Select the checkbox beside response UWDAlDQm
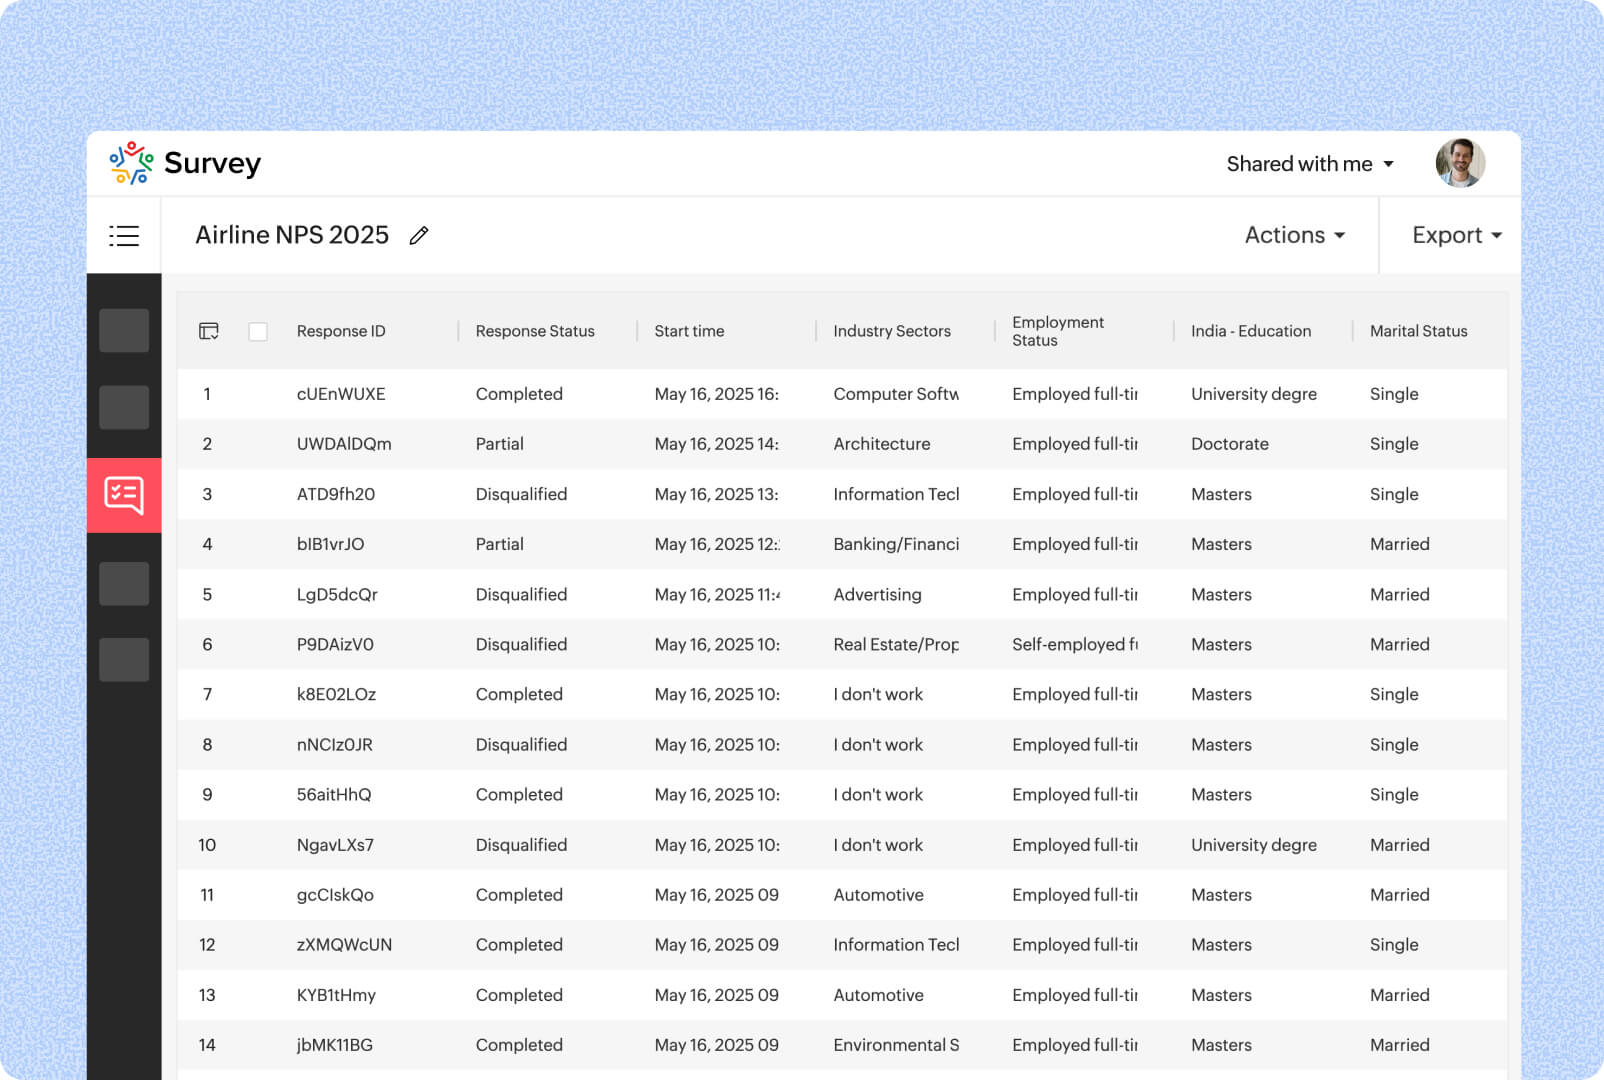This screenshot has height=1080, width=1604. pos(258,444)
